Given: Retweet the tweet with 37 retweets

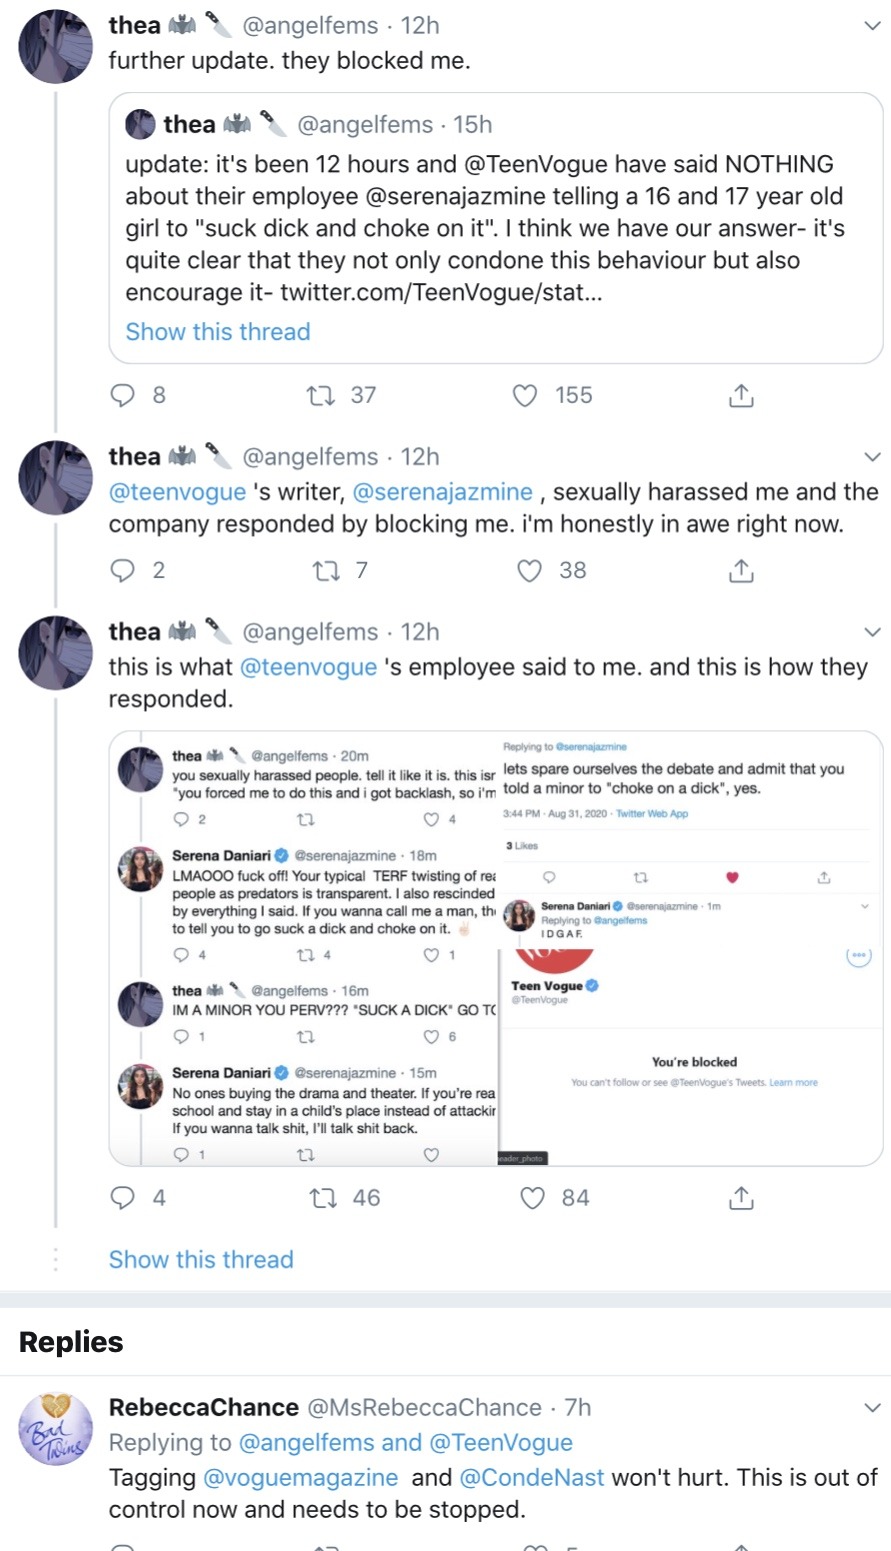Looking at the screenshot, I should pyautogui.click(x=321, y=396).
